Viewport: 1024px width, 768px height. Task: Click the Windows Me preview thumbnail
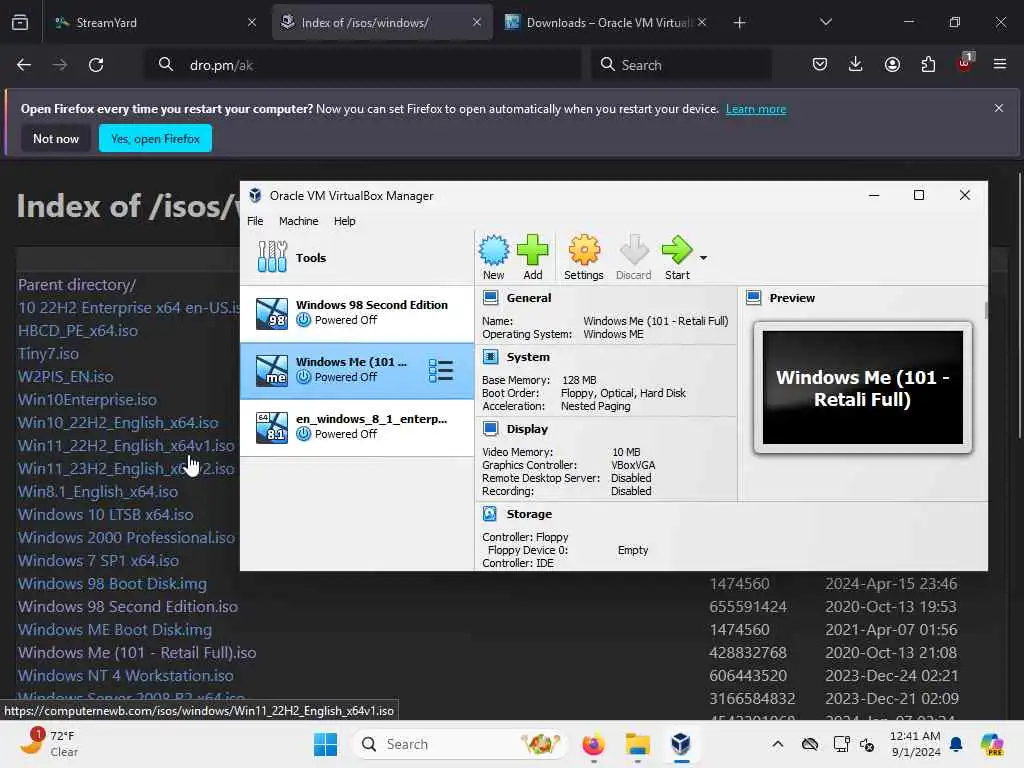tap(863, 387)
